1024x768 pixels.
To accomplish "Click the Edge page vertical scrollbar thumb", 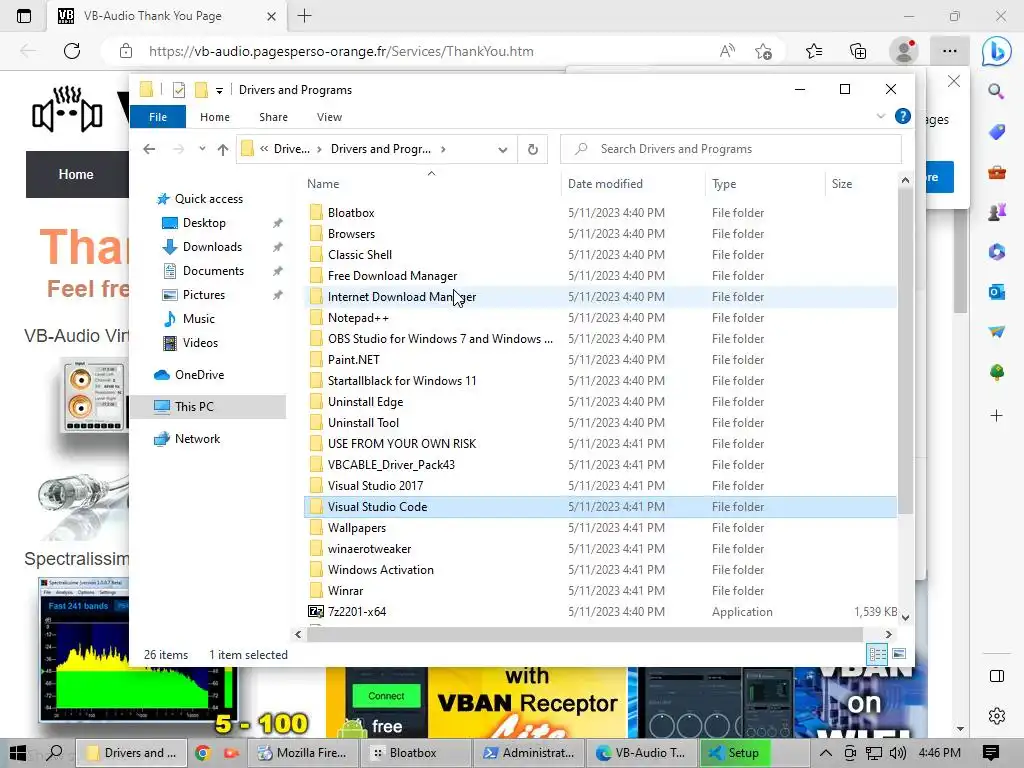I will pyautogui.click(x=960, y=261).
